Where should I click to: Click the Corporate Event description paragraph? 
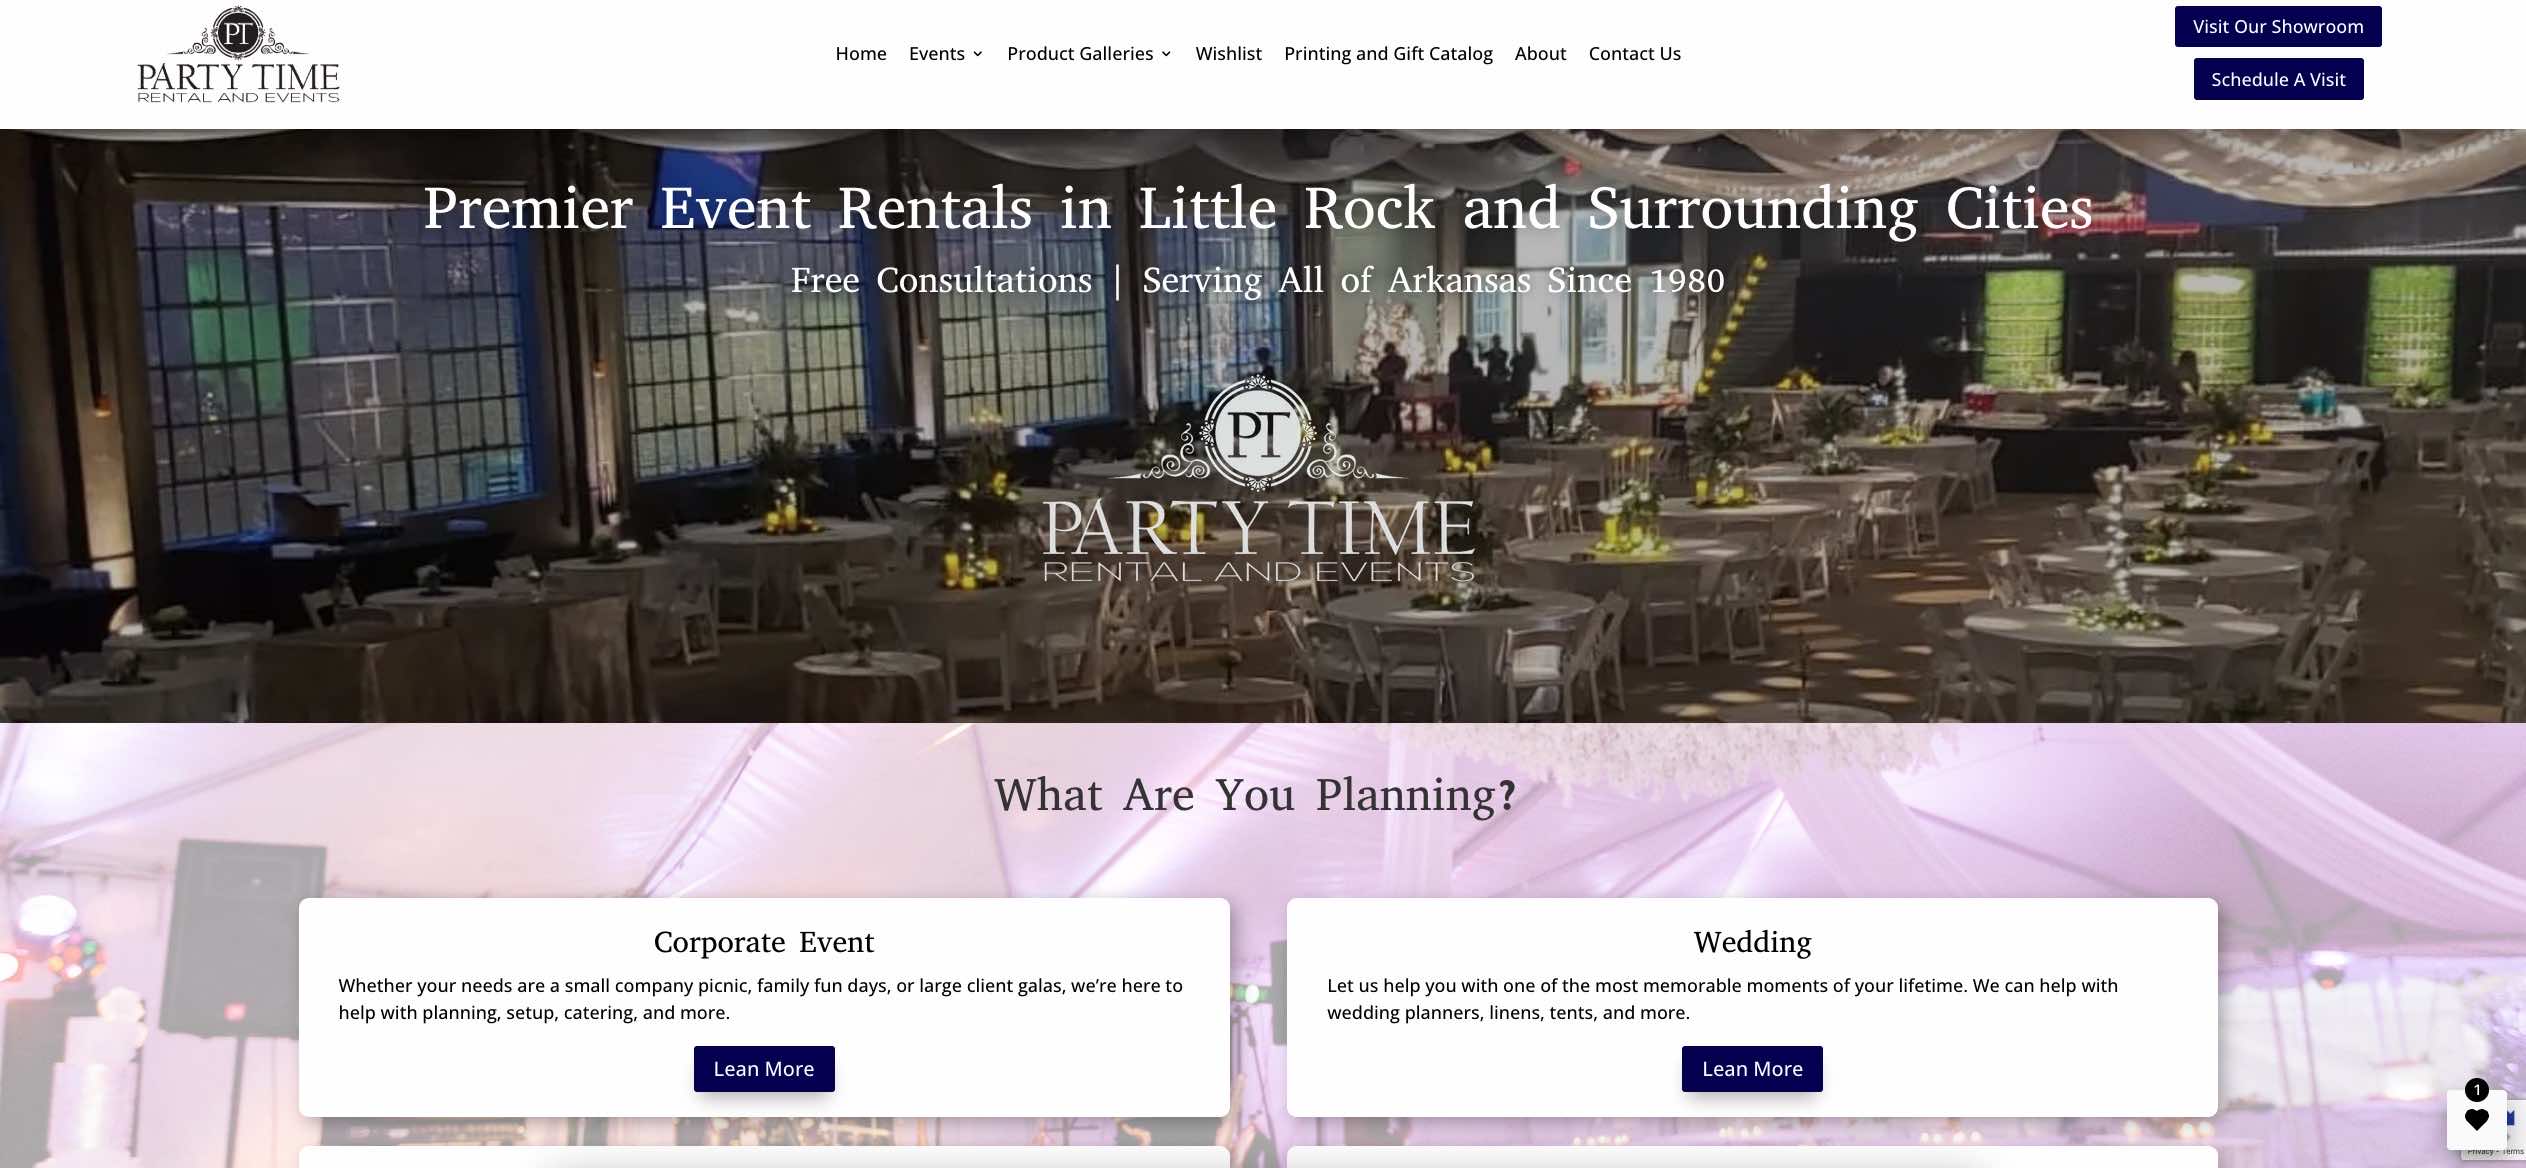pyautogui.click(x=761, y=999)
